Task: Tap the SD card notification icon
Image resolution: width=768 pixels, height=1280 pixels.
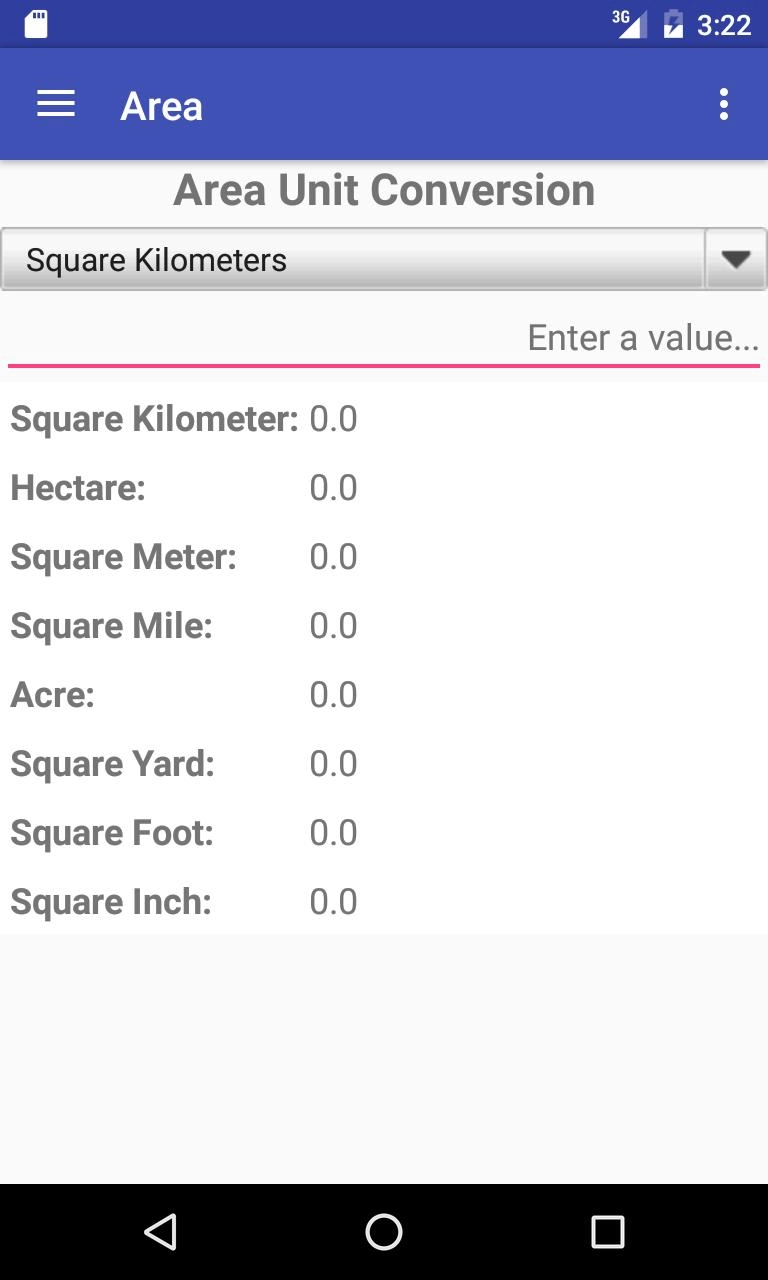Action: [36, 24]
